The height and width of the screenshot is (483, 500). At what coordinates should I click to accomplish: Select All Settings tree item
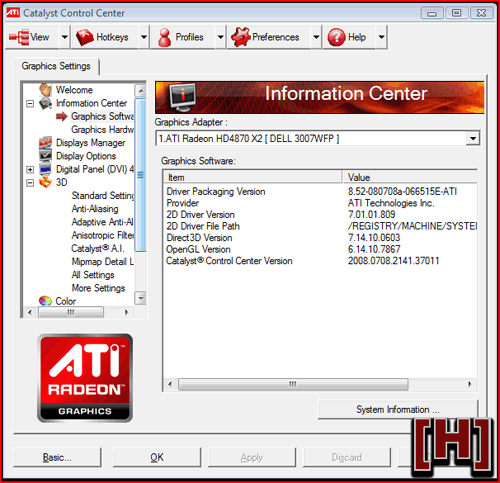93,275
